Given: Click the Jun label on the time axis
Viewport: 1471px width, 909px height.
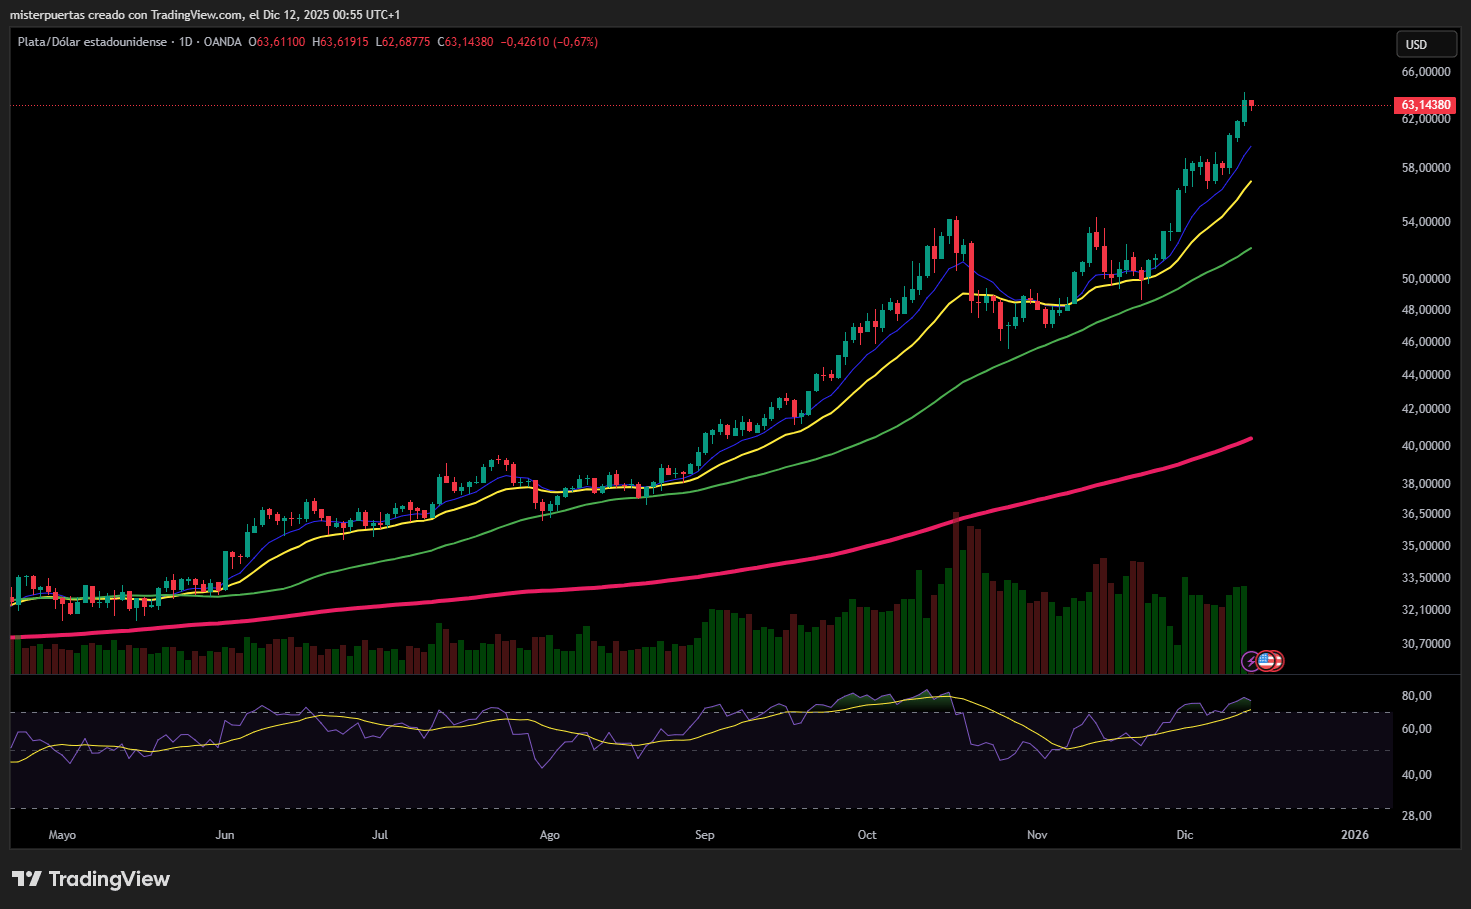Looking at the screenshot, I should point(225,835).
